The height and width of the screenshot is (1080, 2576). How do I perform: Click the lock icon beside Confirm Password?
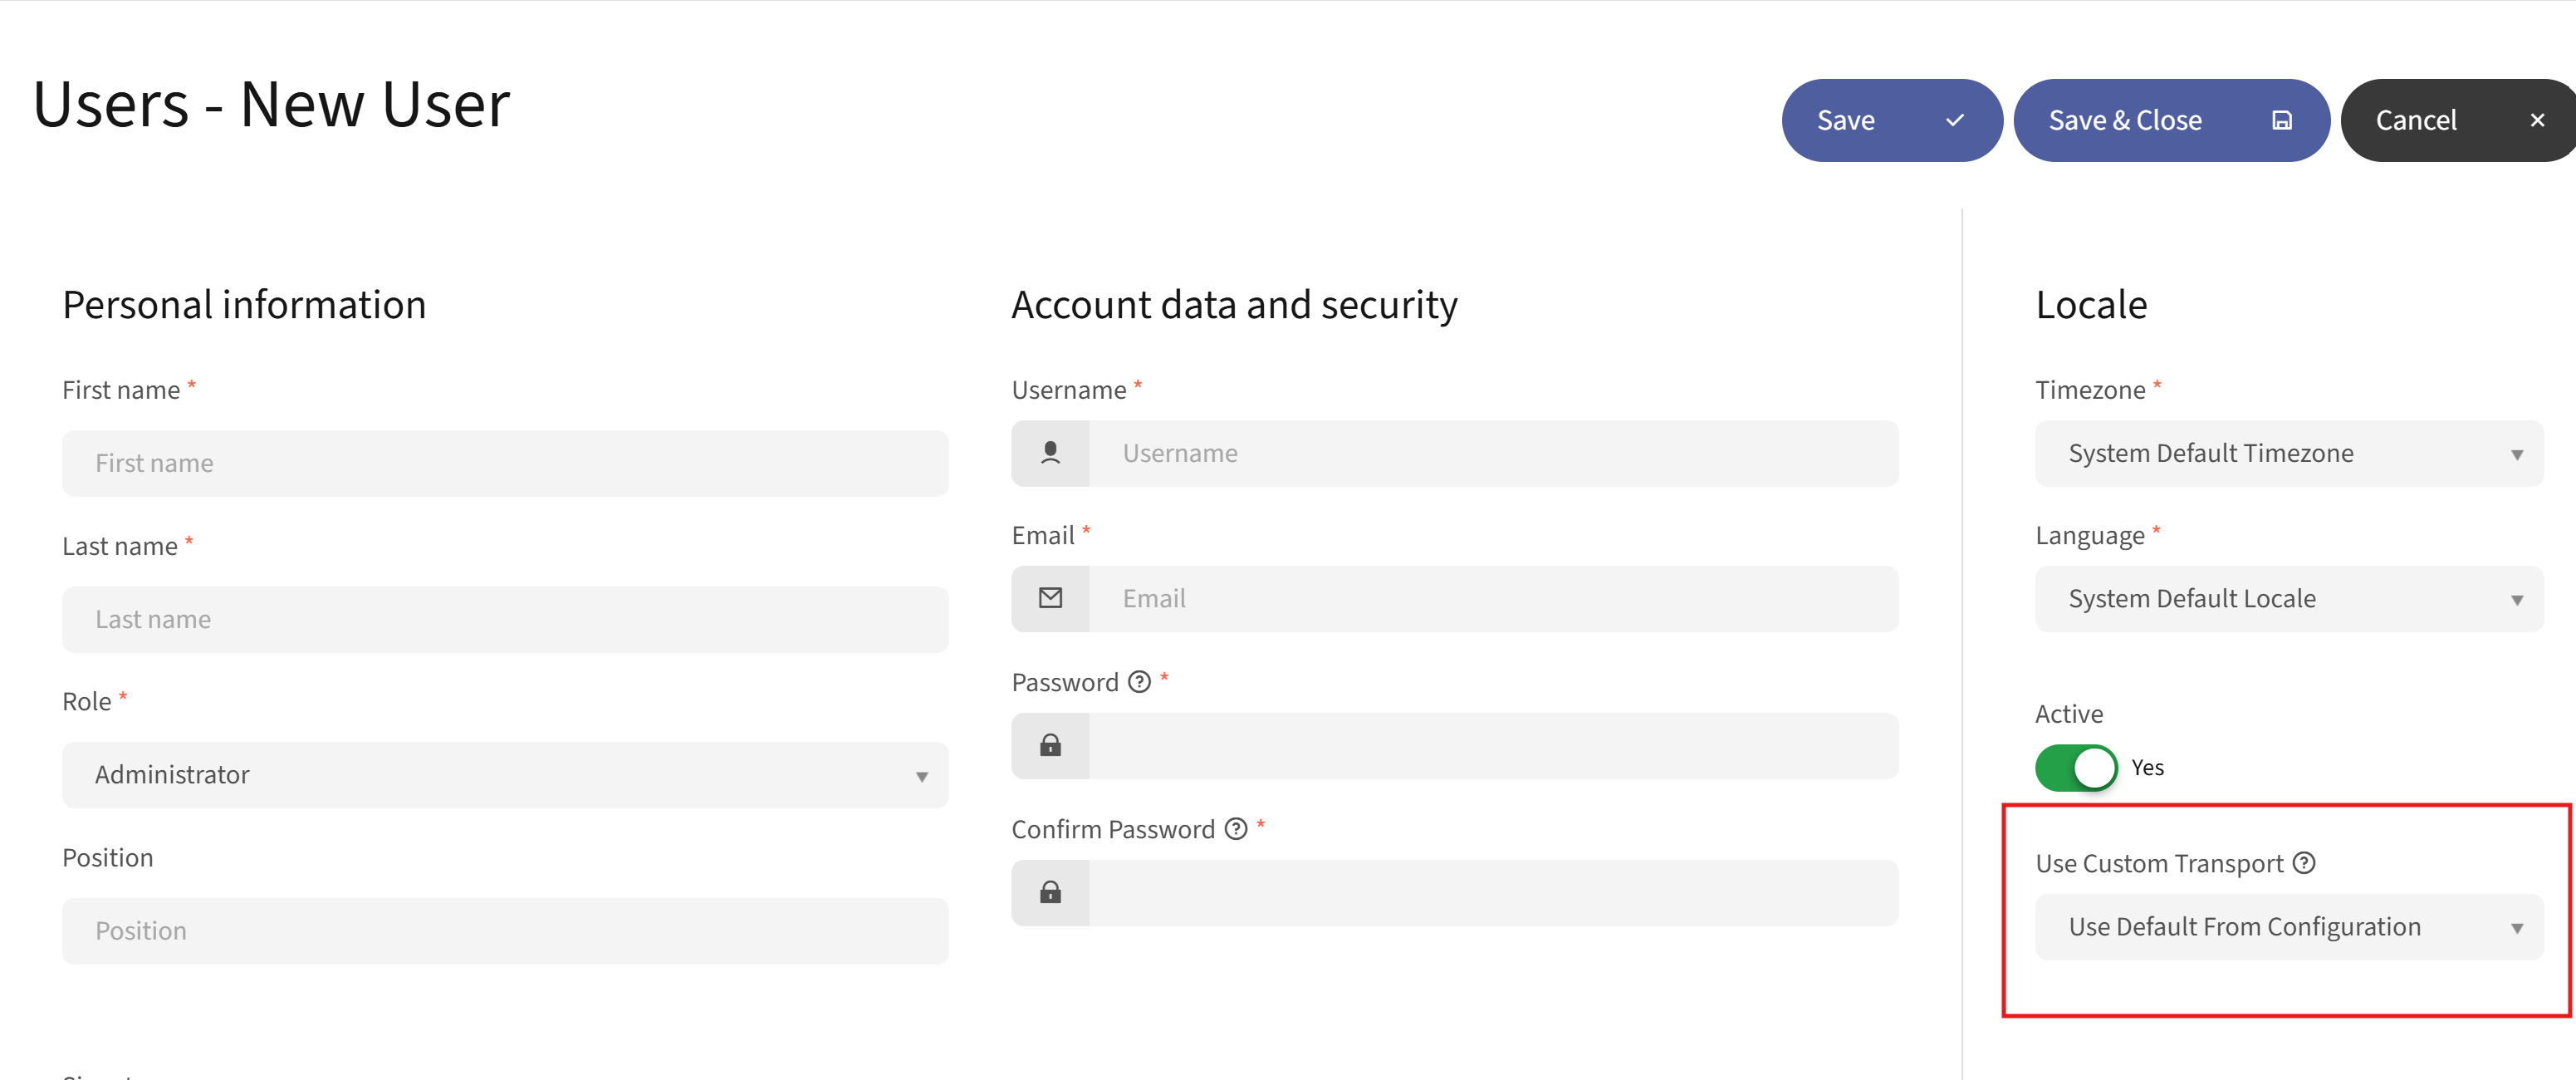pos(1050,892)
